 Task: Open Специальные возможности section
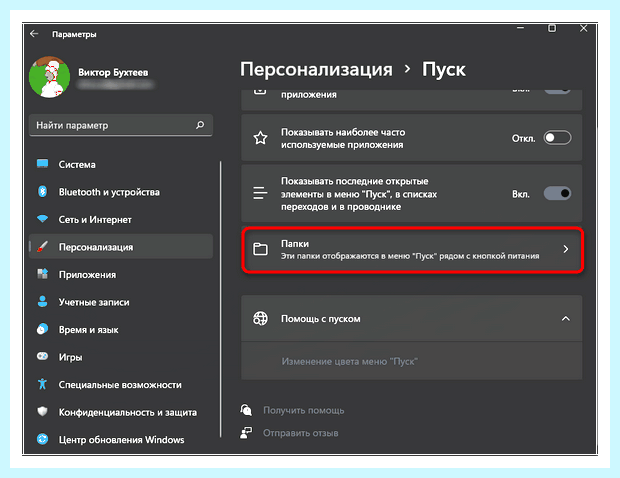121,385
